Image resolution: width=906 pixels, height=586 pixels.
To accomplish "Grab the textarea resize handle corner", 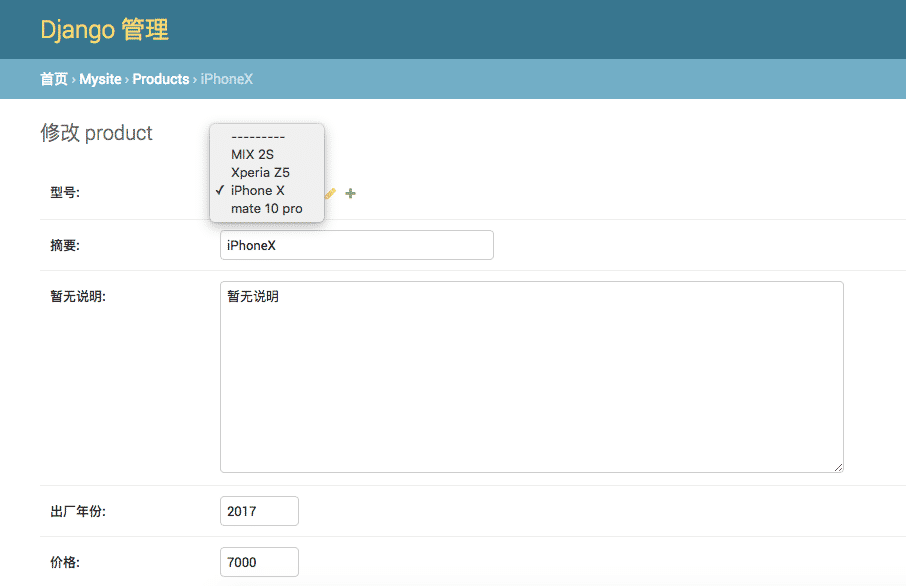I will click(x=838, y=468).
